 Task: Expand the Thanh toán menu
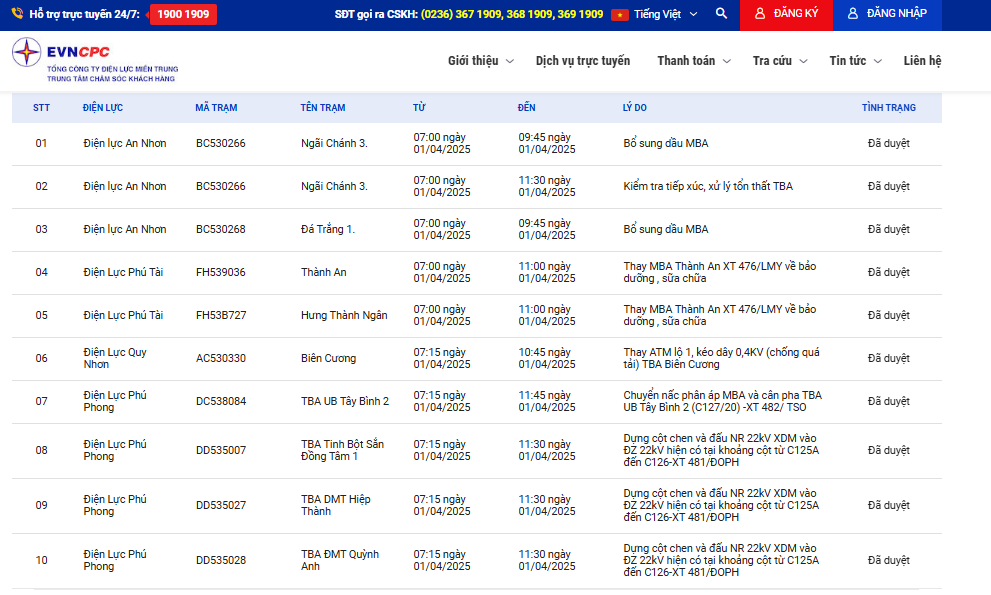coord(693,61)
